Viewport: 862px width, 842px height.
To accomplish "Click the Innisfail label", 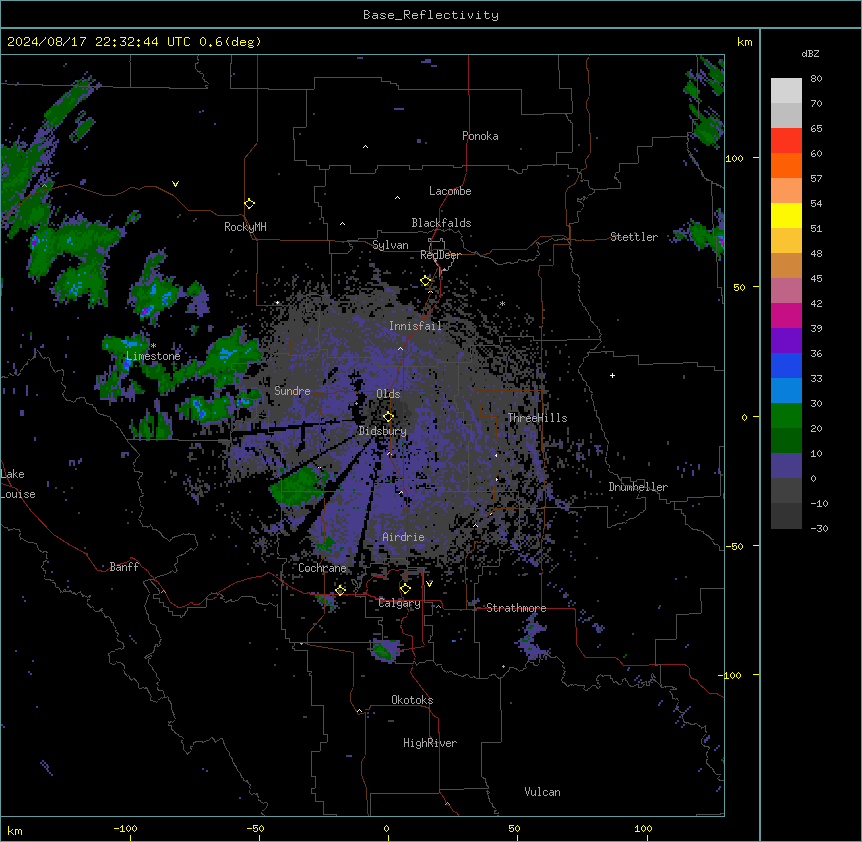I will [415, 326].
